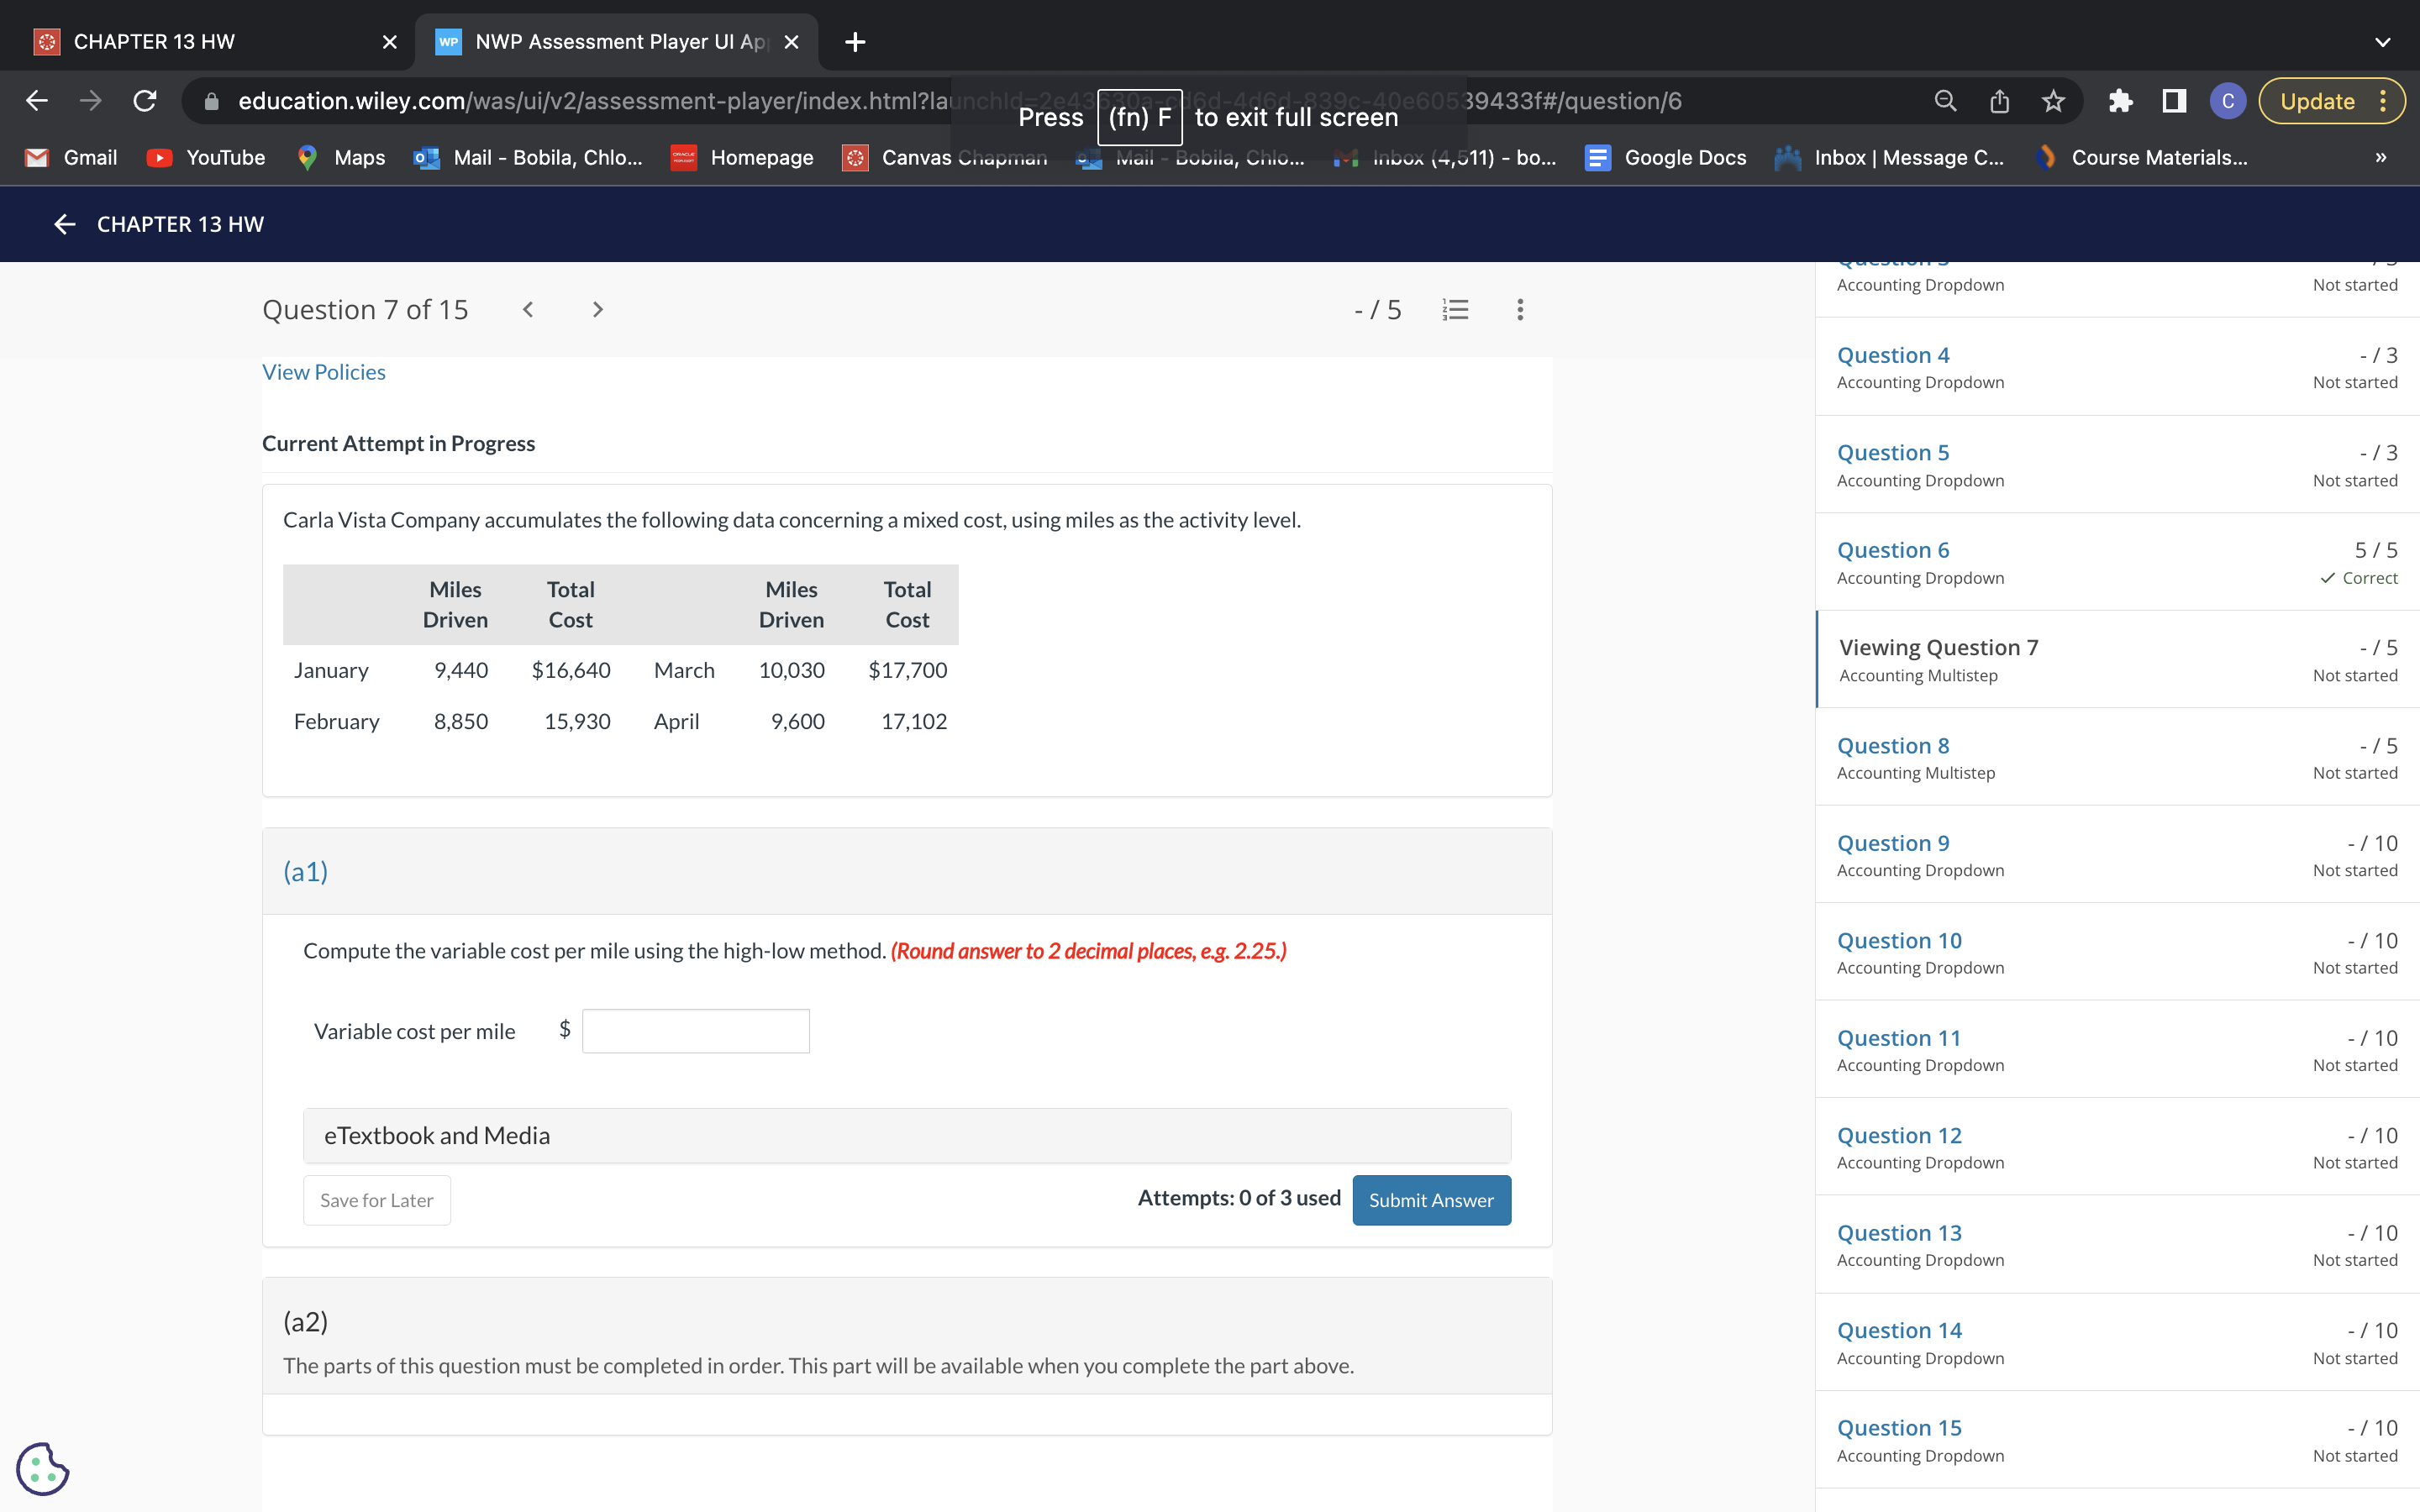
Task: Go back using CHAPTER 13 HW arrow
Action: pos(65,224)
